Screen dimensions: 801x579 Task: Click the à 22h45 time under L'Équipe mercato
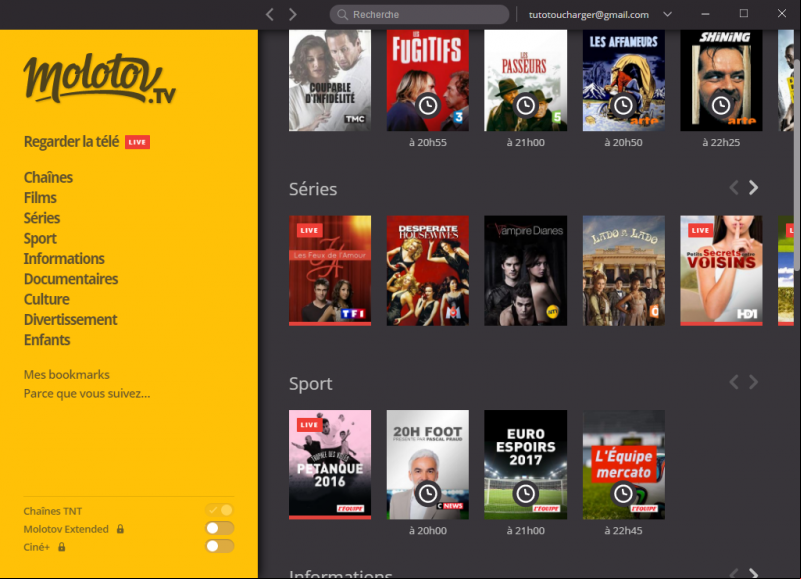[x=623, y=531]
